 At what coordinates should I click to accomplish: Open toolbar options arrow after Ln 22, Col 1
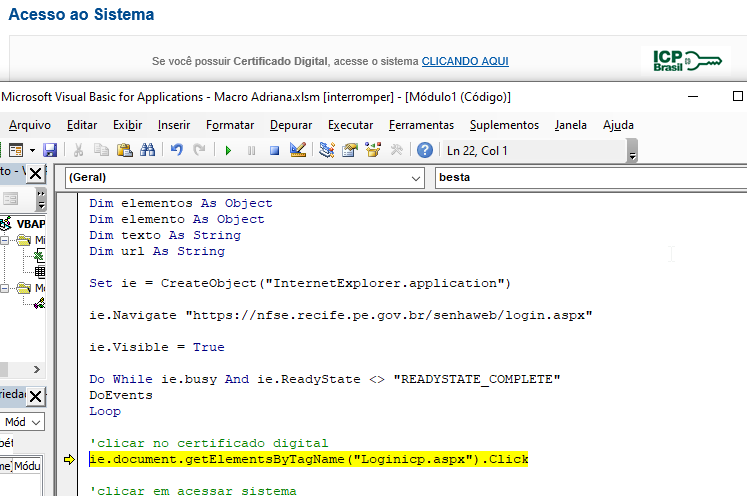pos(632,152)
